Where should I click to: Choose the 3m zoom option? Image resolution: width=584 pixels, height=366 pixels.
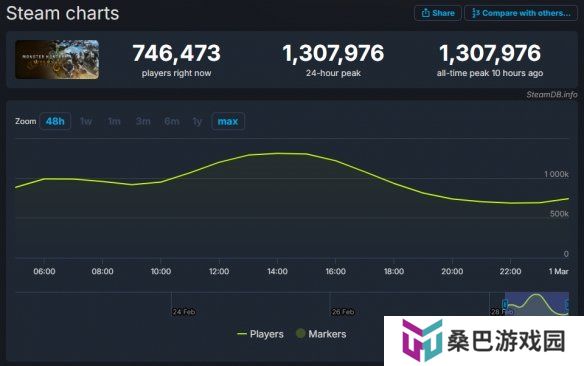click(x=143, y=121)
